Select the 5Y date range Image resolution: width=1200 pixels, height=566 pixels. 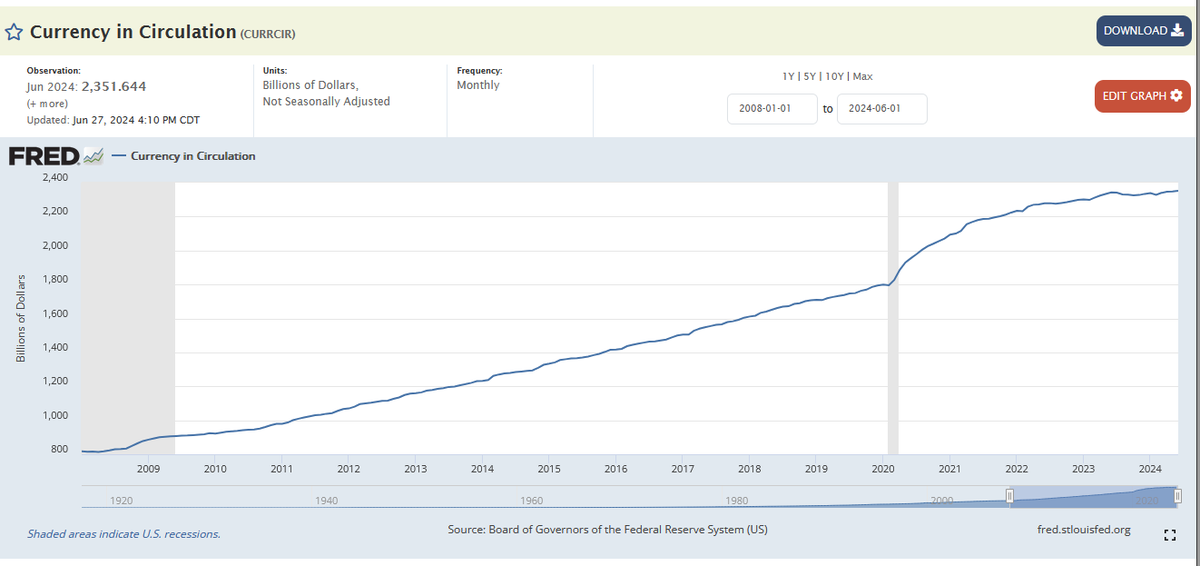pos(811,77)
